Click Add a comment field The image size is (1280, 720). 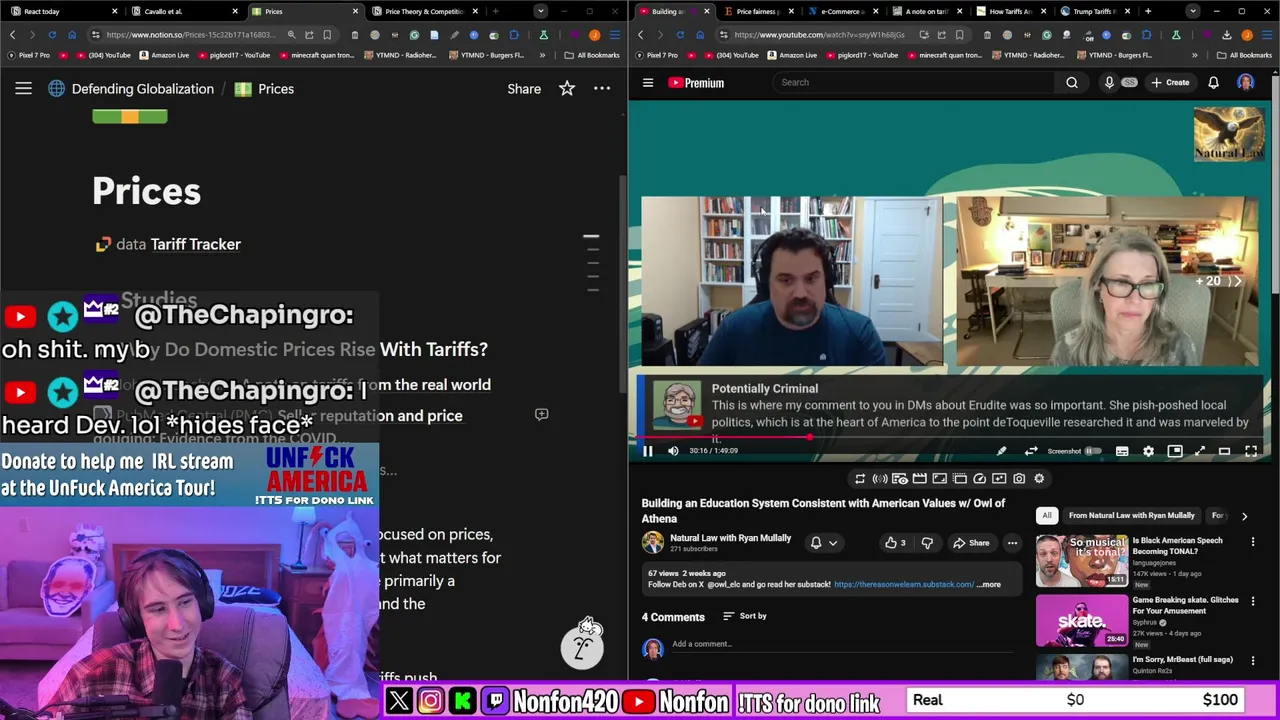point(841,644)
